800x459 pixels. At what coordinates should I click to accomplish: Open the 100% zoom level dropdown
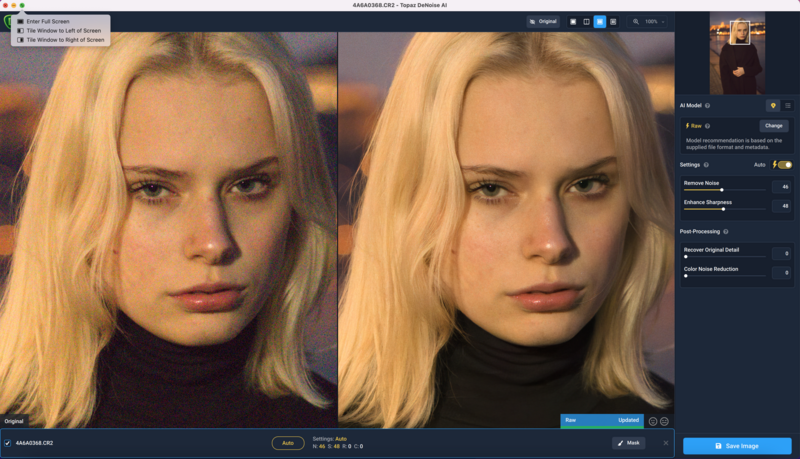(655, 21)
